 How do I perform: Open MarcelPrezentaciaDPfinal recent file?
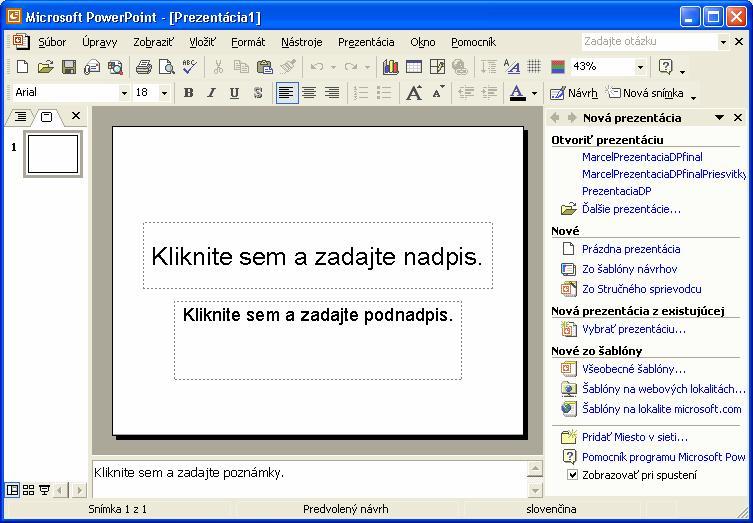point(642,157)
